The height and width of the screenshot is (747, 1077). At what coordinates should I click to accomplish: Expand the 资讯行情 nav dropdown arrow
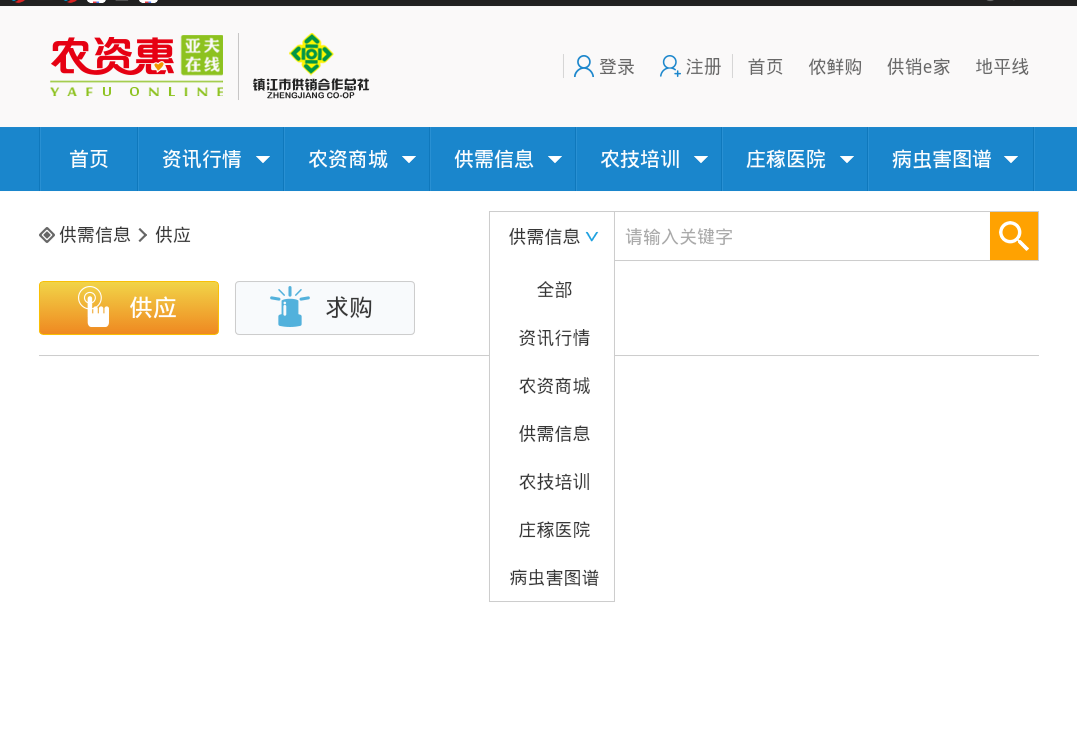[x=263, y=159]
